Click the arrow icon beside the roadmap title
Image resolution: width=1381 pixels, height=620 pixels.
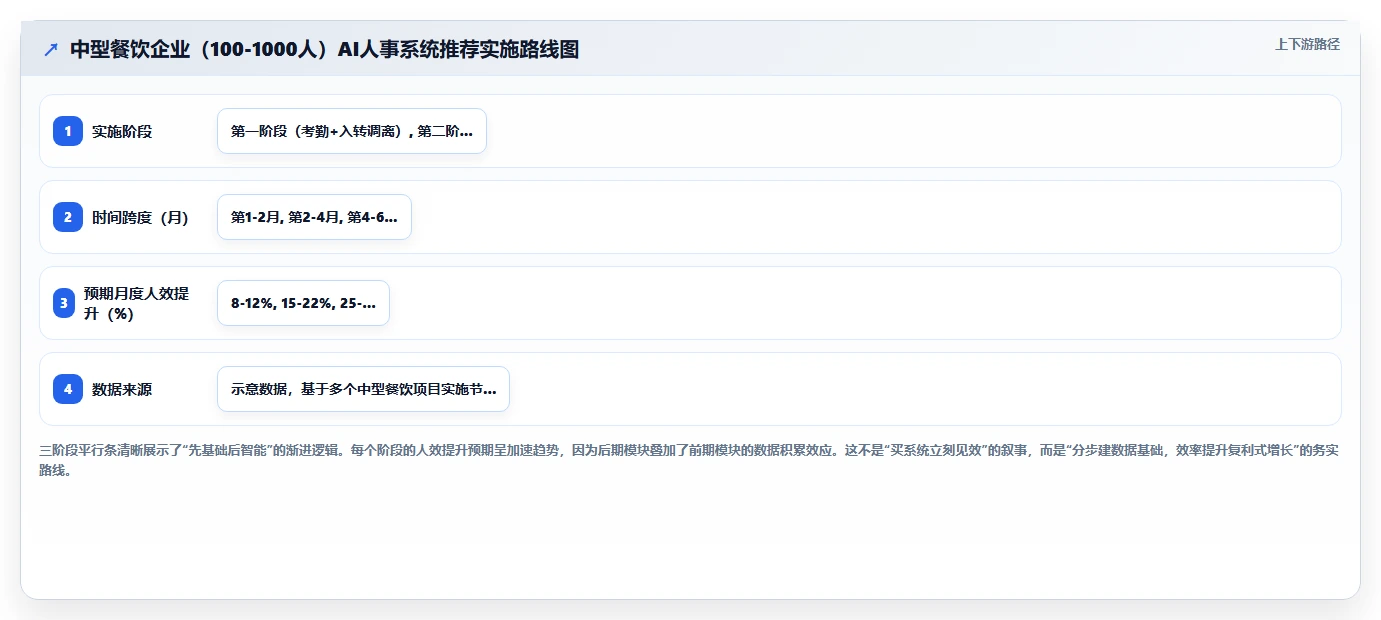click(51, 49)
